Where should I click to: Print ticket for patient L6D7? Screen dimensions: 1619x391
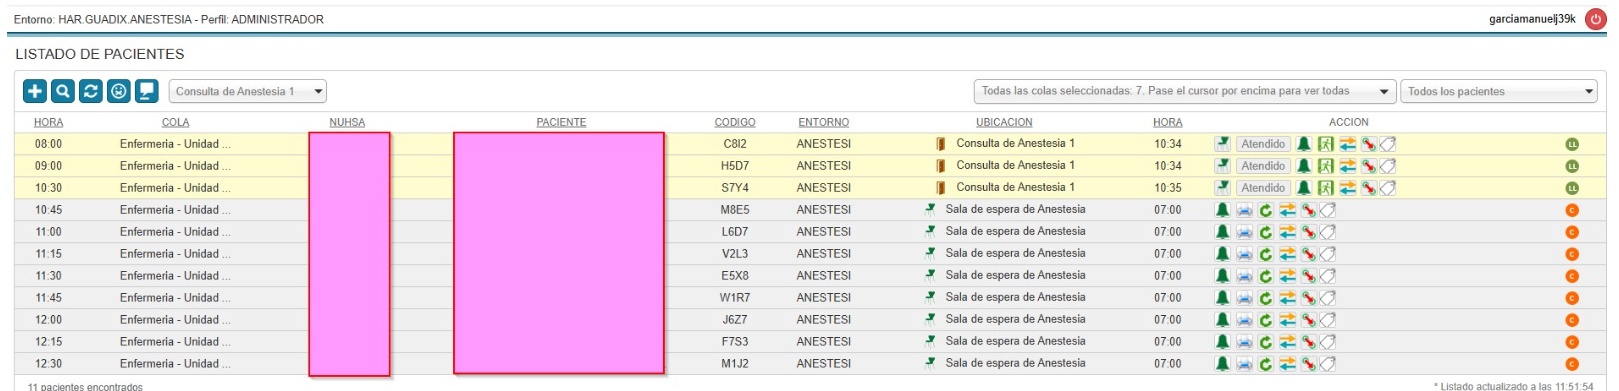(x=1244, y=232)
